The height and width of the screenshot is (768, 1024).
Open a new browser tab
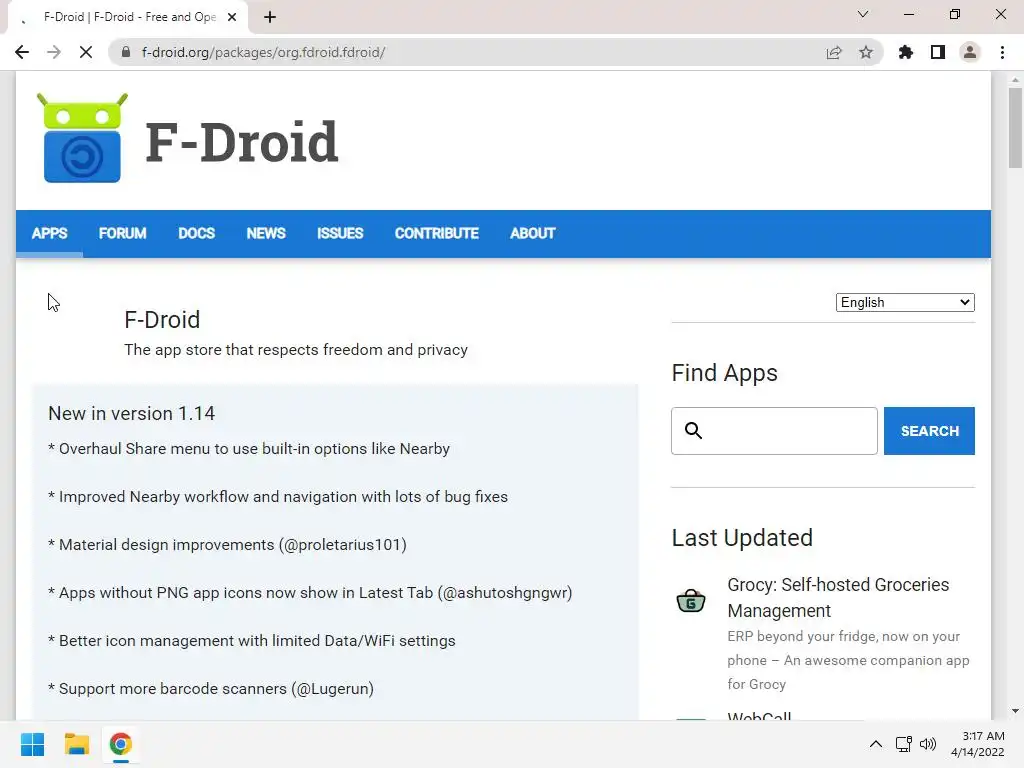[x=270, y=17]
